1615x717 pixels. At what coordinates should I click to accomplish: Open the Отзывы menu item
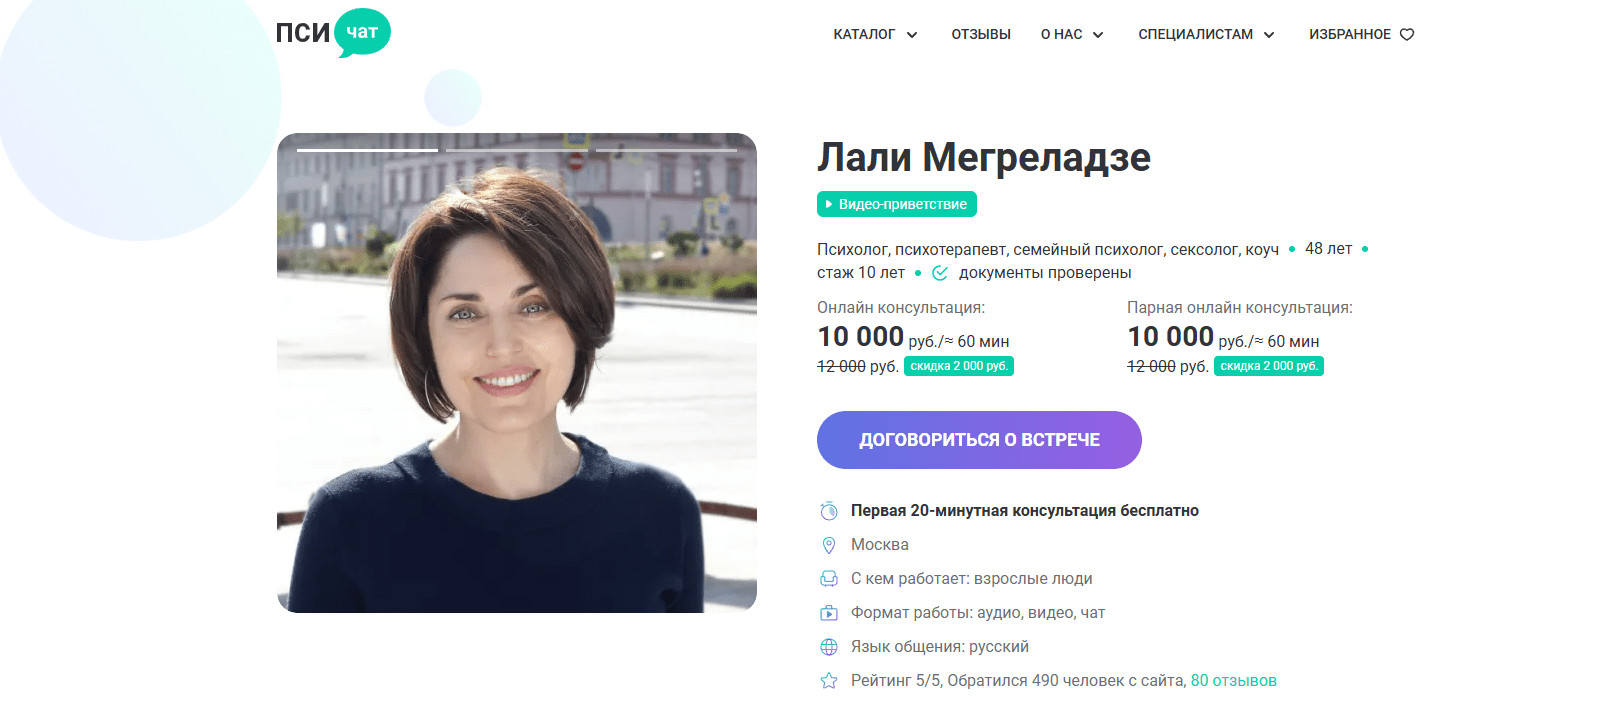[x=981, y=34]
